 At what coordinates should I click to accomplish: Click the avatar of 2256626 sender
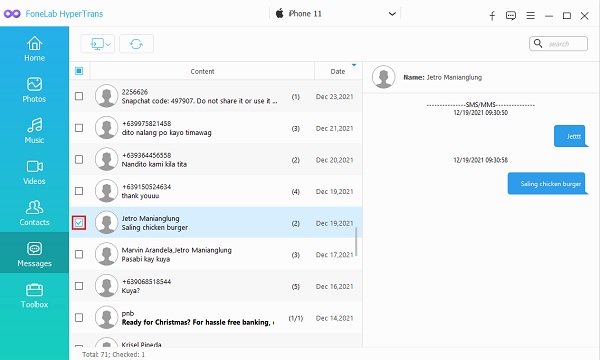[x=106, y=96]
